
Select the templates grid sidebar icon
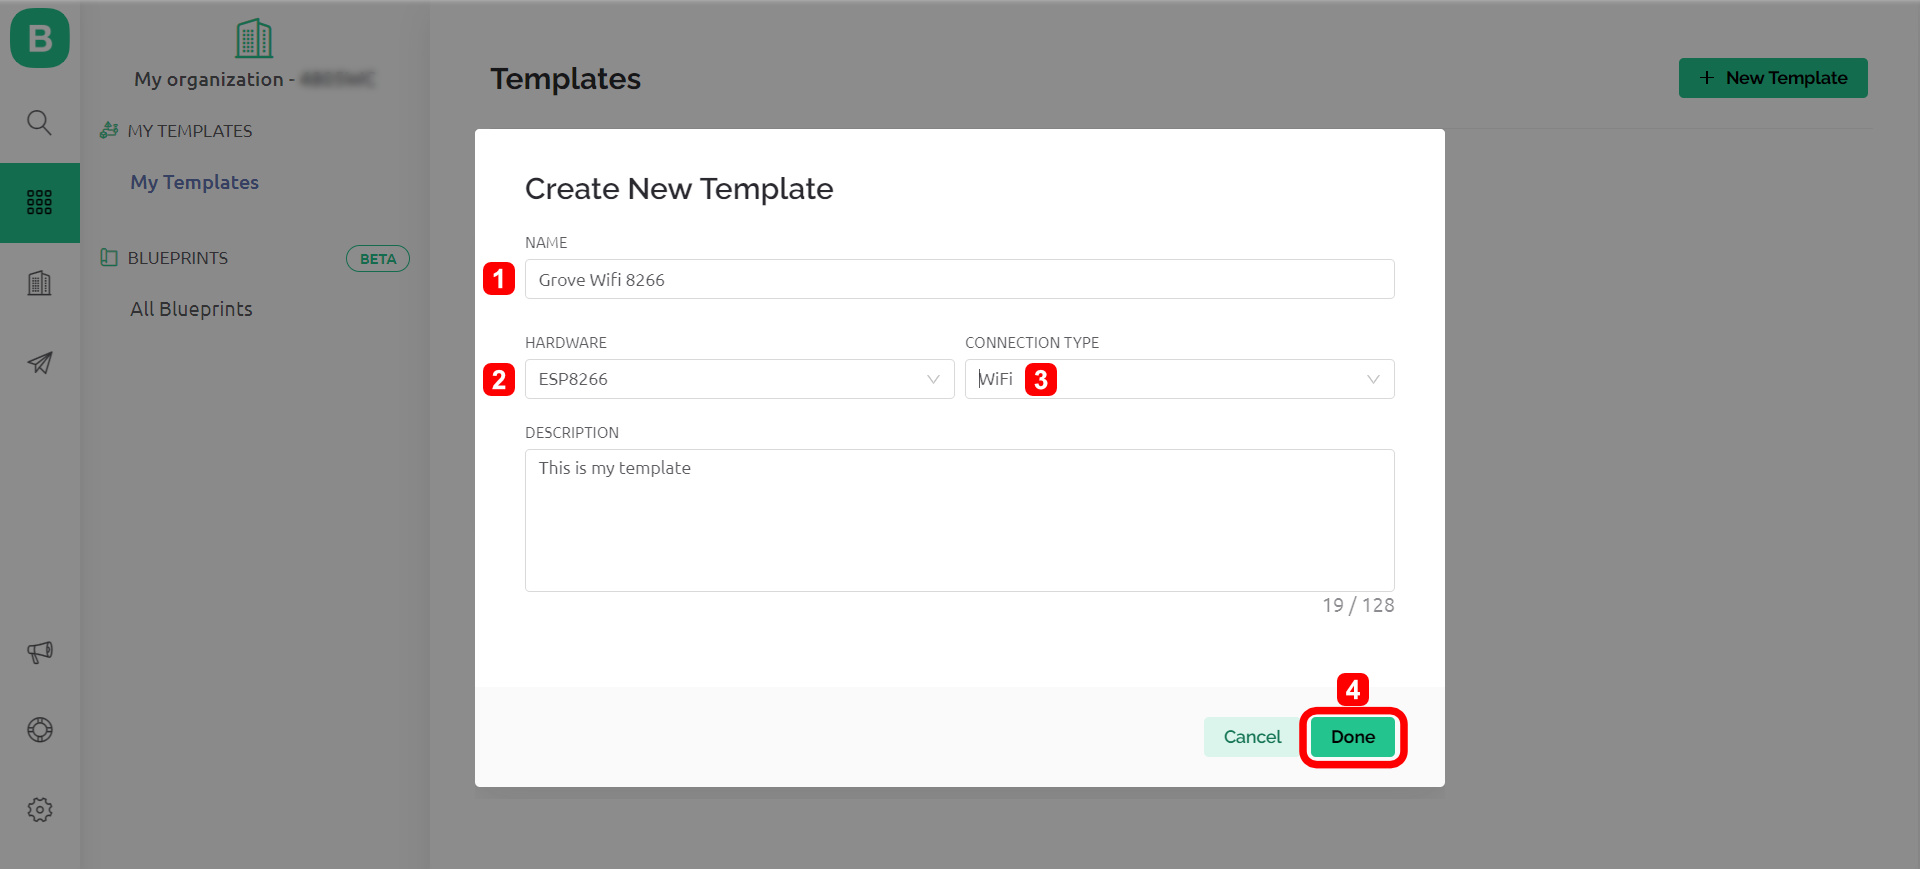pos(39,203)
